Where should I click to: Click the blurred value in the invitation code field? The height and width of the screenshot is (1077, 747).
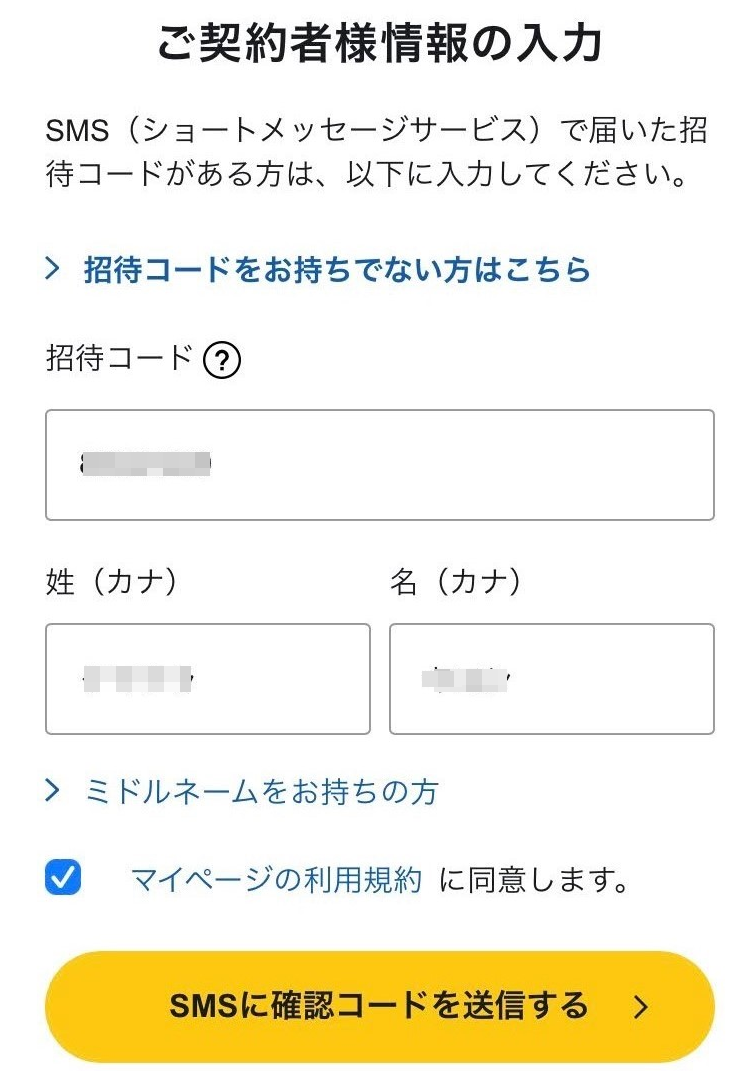[146, 464]
